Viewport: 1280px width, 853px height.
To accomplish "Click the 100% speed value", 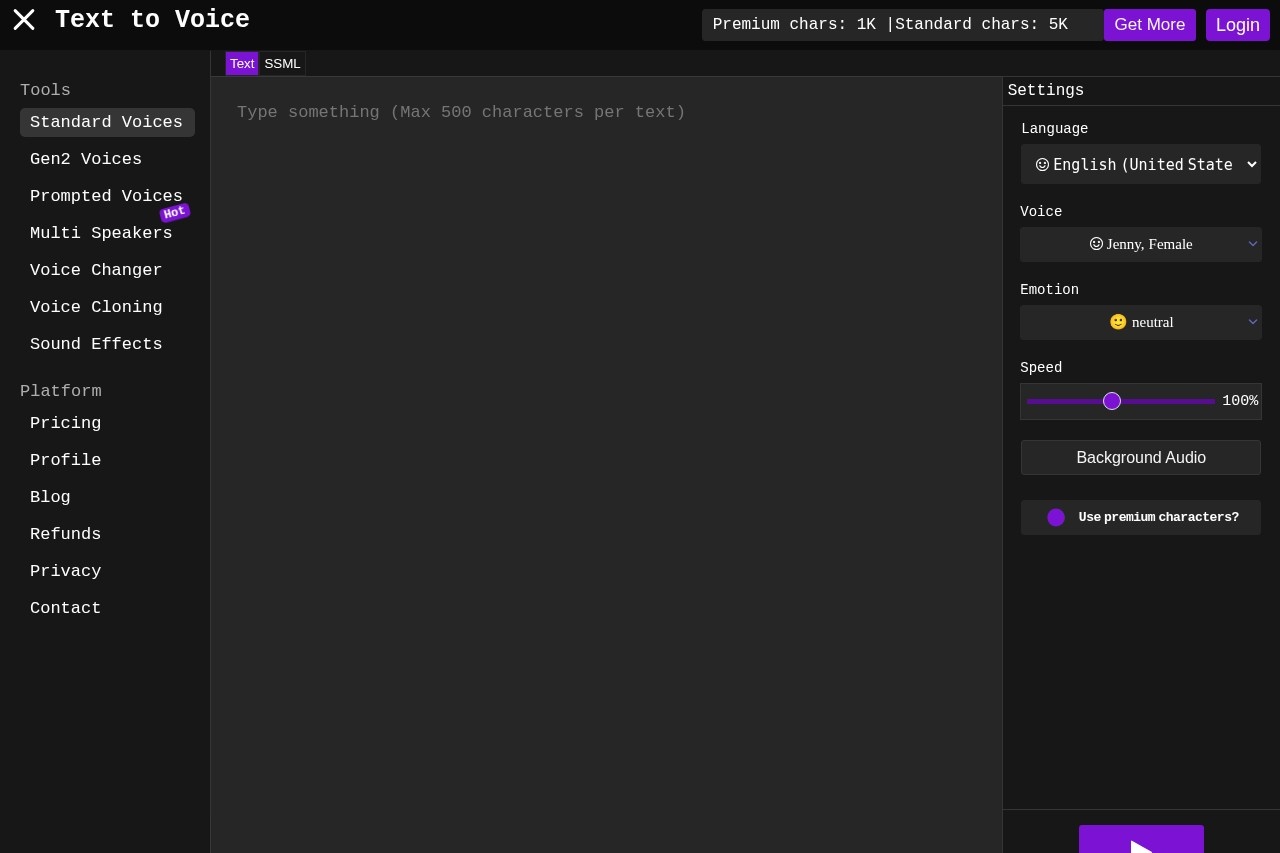I will click(x=1240, y=401).
